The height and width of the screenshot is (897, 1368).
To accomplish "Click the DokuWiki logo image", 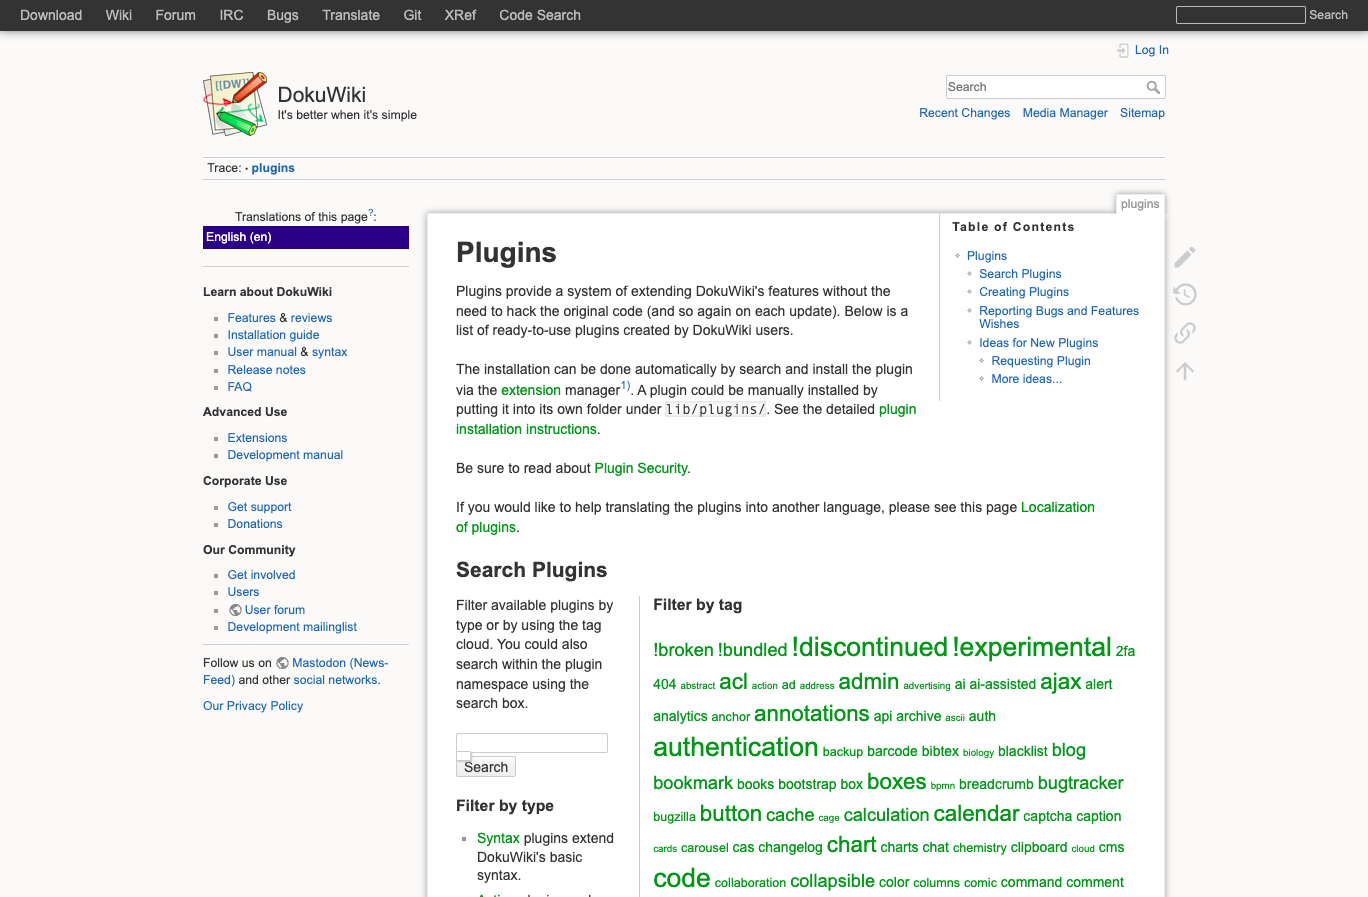I will coord(236,103).
